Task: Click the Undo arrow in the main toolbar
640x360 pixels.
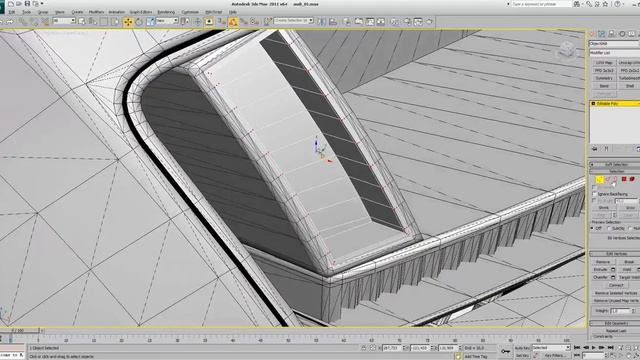Action: coord(1,22)
